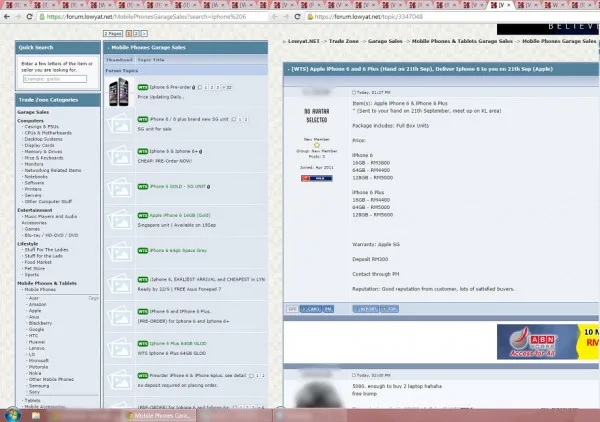Viewport: 600px width, 422px height.
Task: Open the Food Market category under Lifestyle
Action: pos(38,262)
